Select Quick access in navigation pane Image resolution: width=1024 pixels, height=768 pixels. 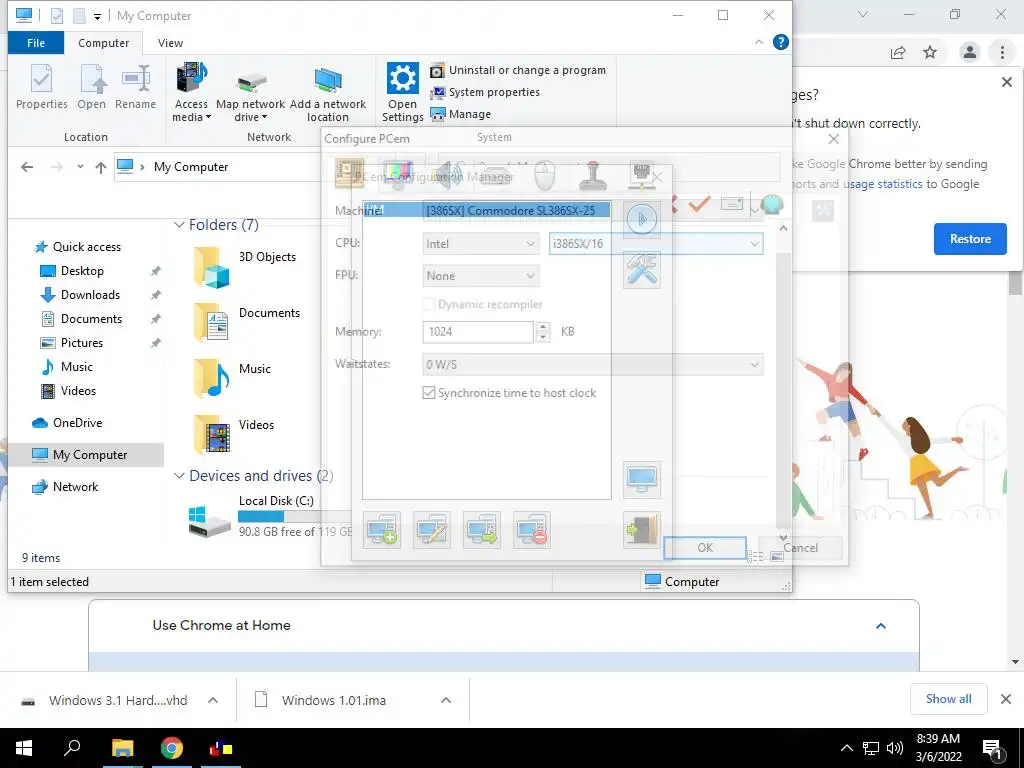86,247
